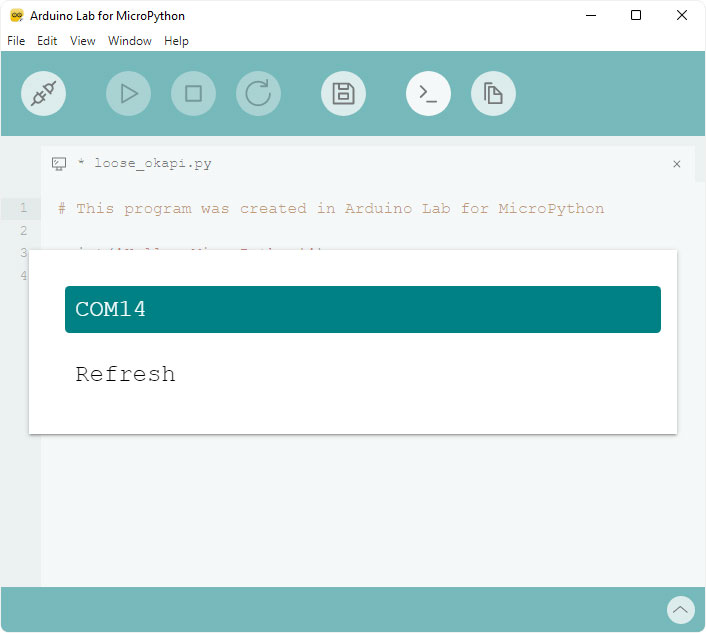This screenshot has height=633, width=706.
Task: Close the Arduino Lab window
Action: [682, 16]
